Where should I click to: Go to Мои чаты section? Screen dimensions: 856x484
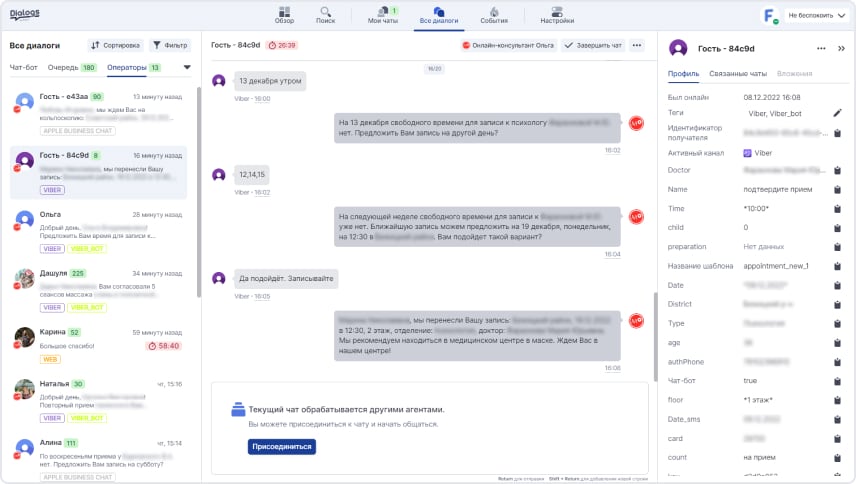pos(383,15)
